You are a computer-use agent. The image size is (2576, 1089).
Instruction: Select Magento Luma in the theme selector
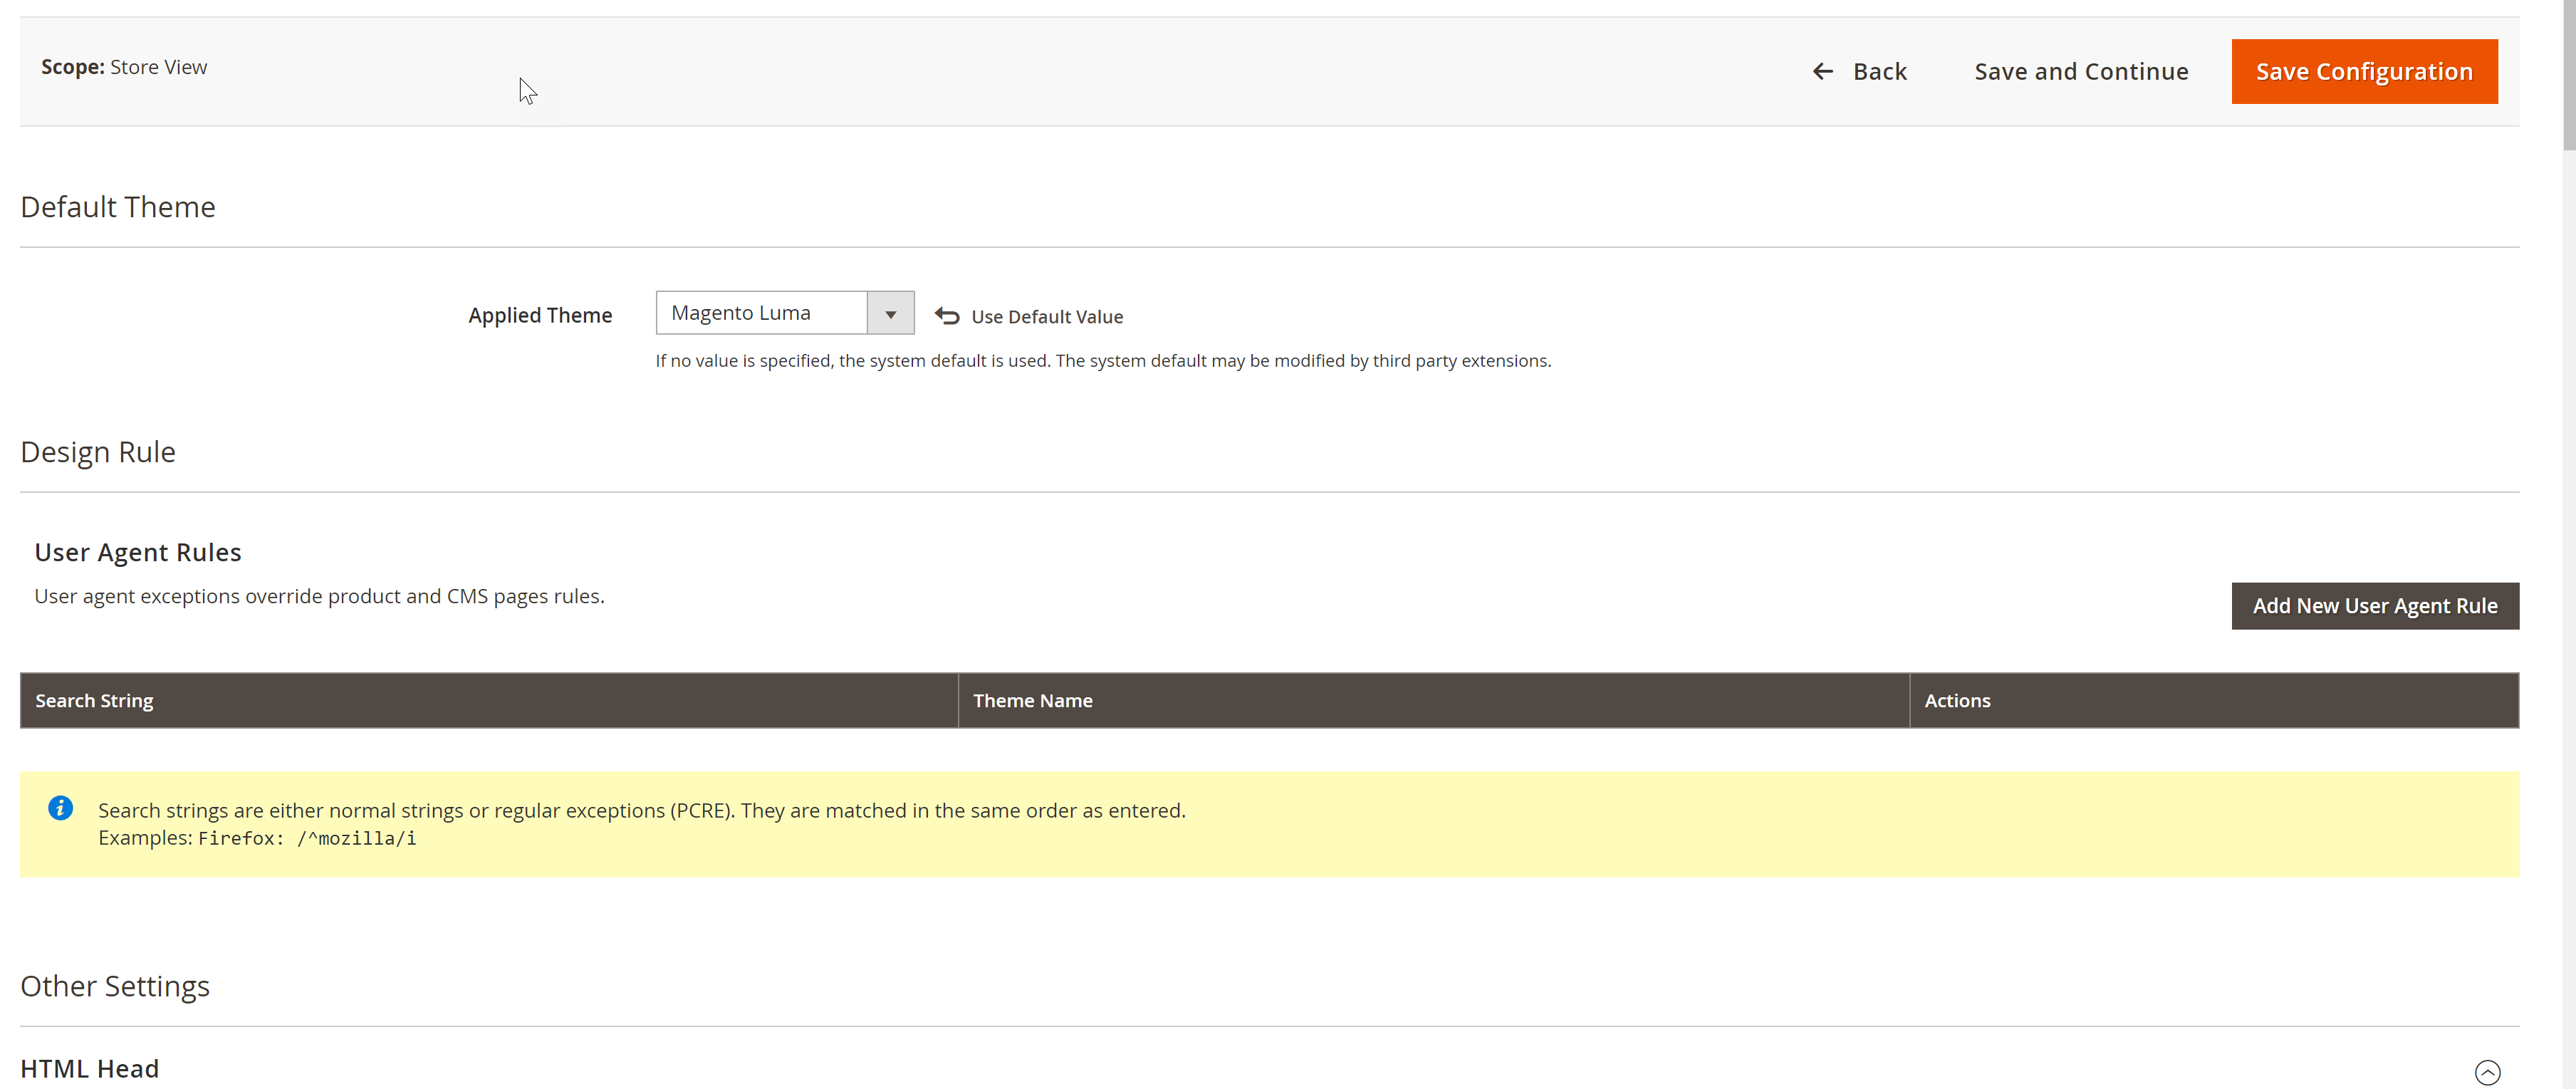pyautogui.click(x=762, y=312)
